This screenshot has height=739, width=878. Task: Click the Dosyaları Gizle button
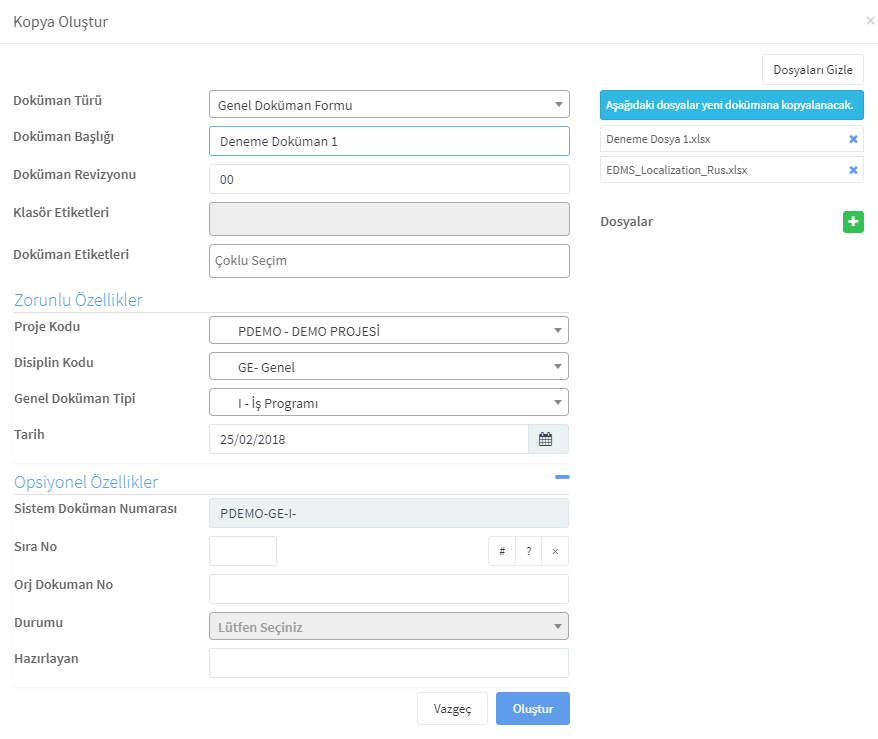812,70
